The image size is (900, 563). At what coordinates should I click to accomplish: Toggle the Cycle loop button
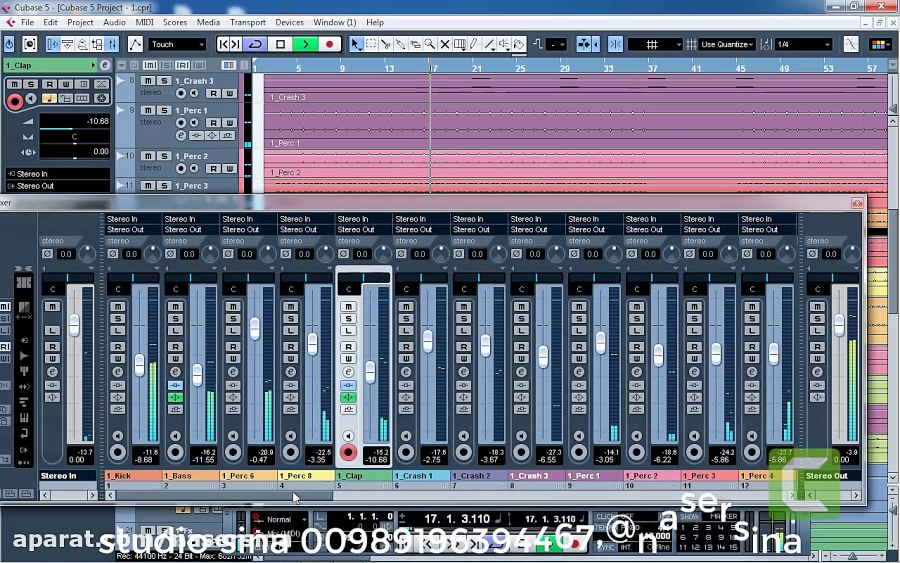click(255, 44)
